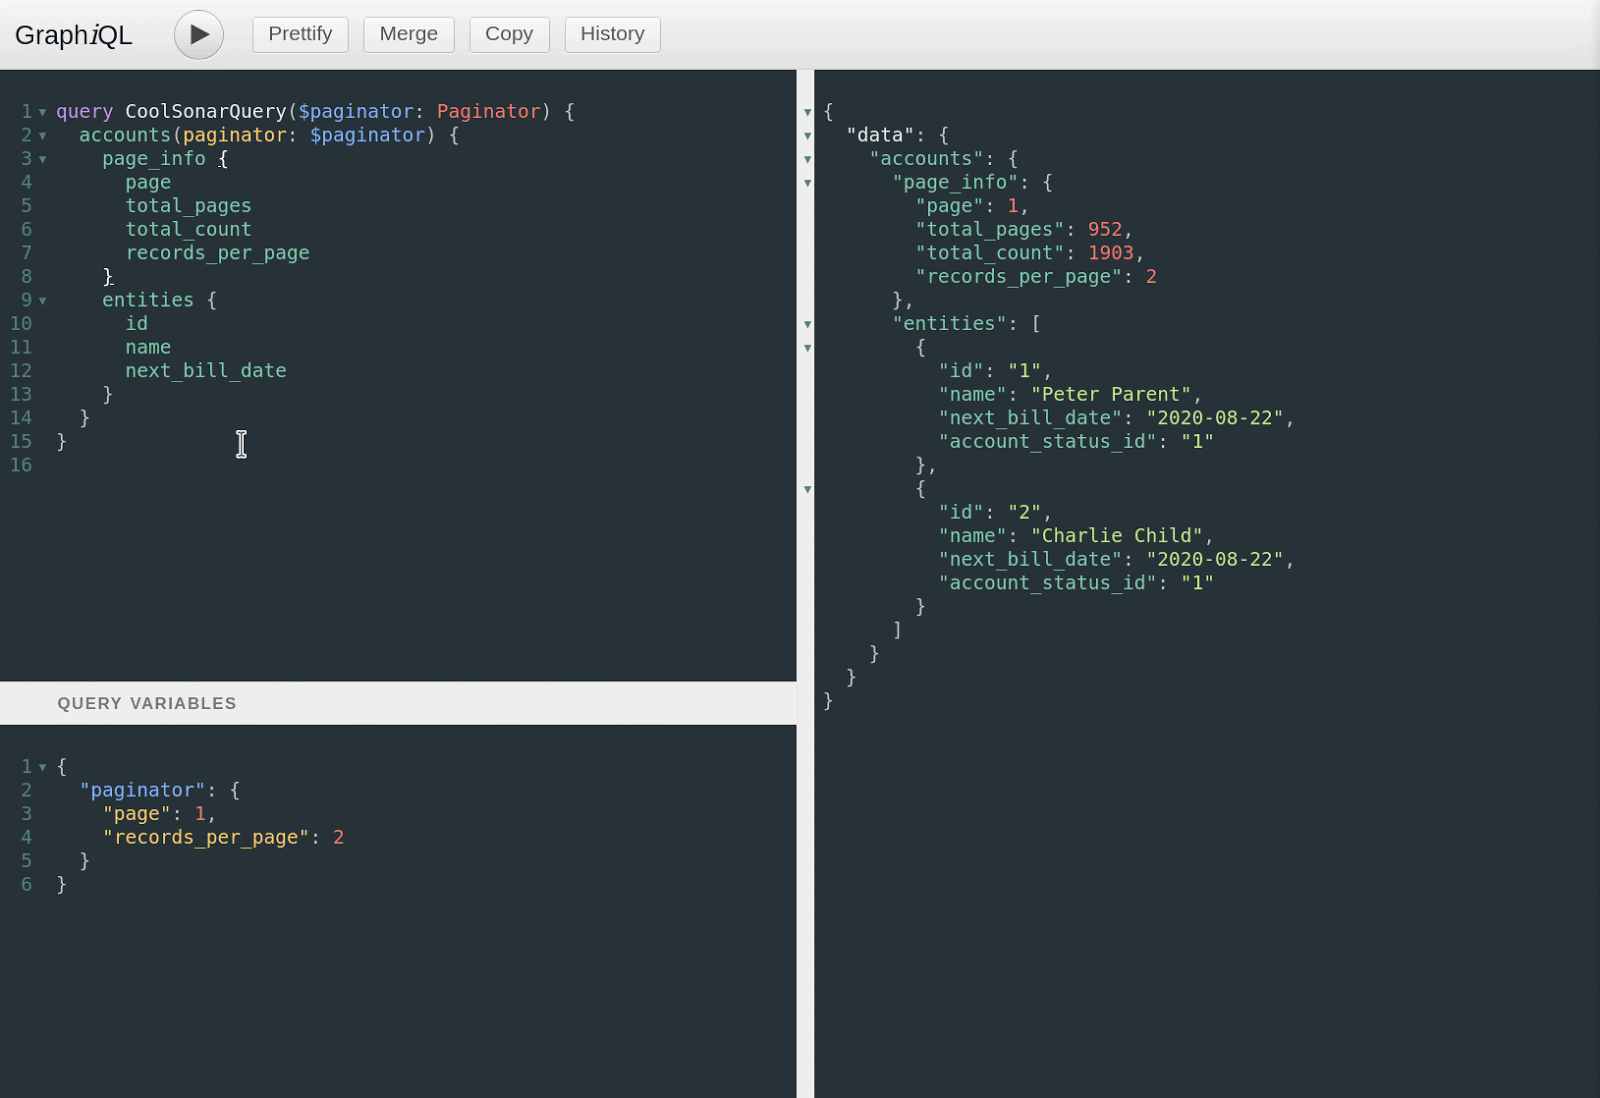This screenshot has width=1600, height=1098.
Task: Click line number 16 in query gutter
Action: pos(21,465)
